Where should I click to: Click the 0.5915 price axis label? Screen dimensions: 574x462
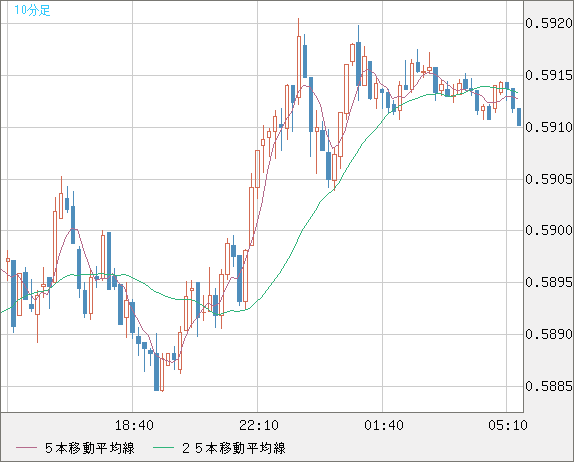pos(549,75)
